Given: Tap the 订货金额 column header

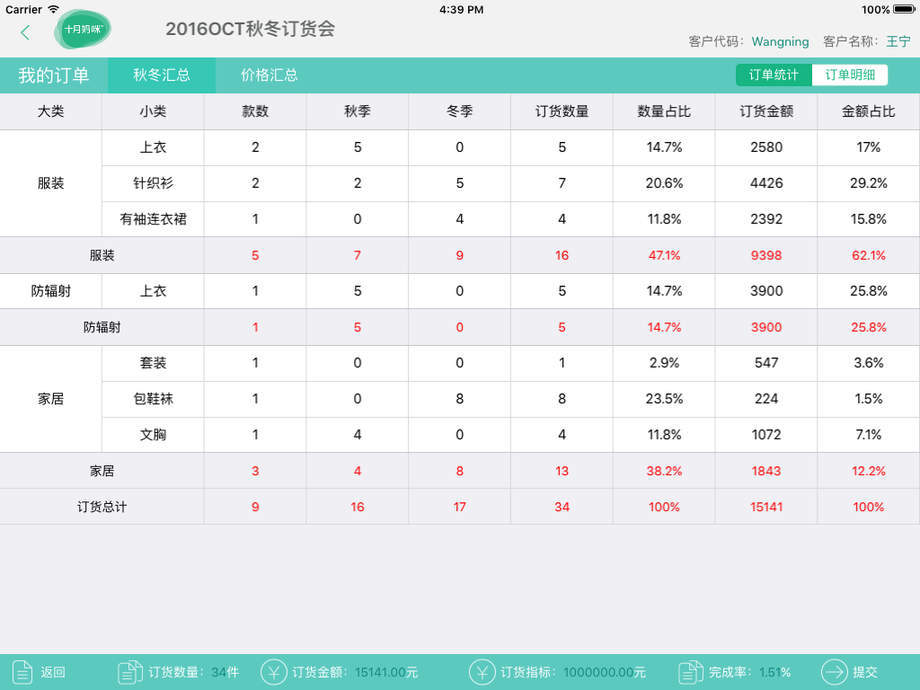Looking at the screenshot, I should click(766, 111).
